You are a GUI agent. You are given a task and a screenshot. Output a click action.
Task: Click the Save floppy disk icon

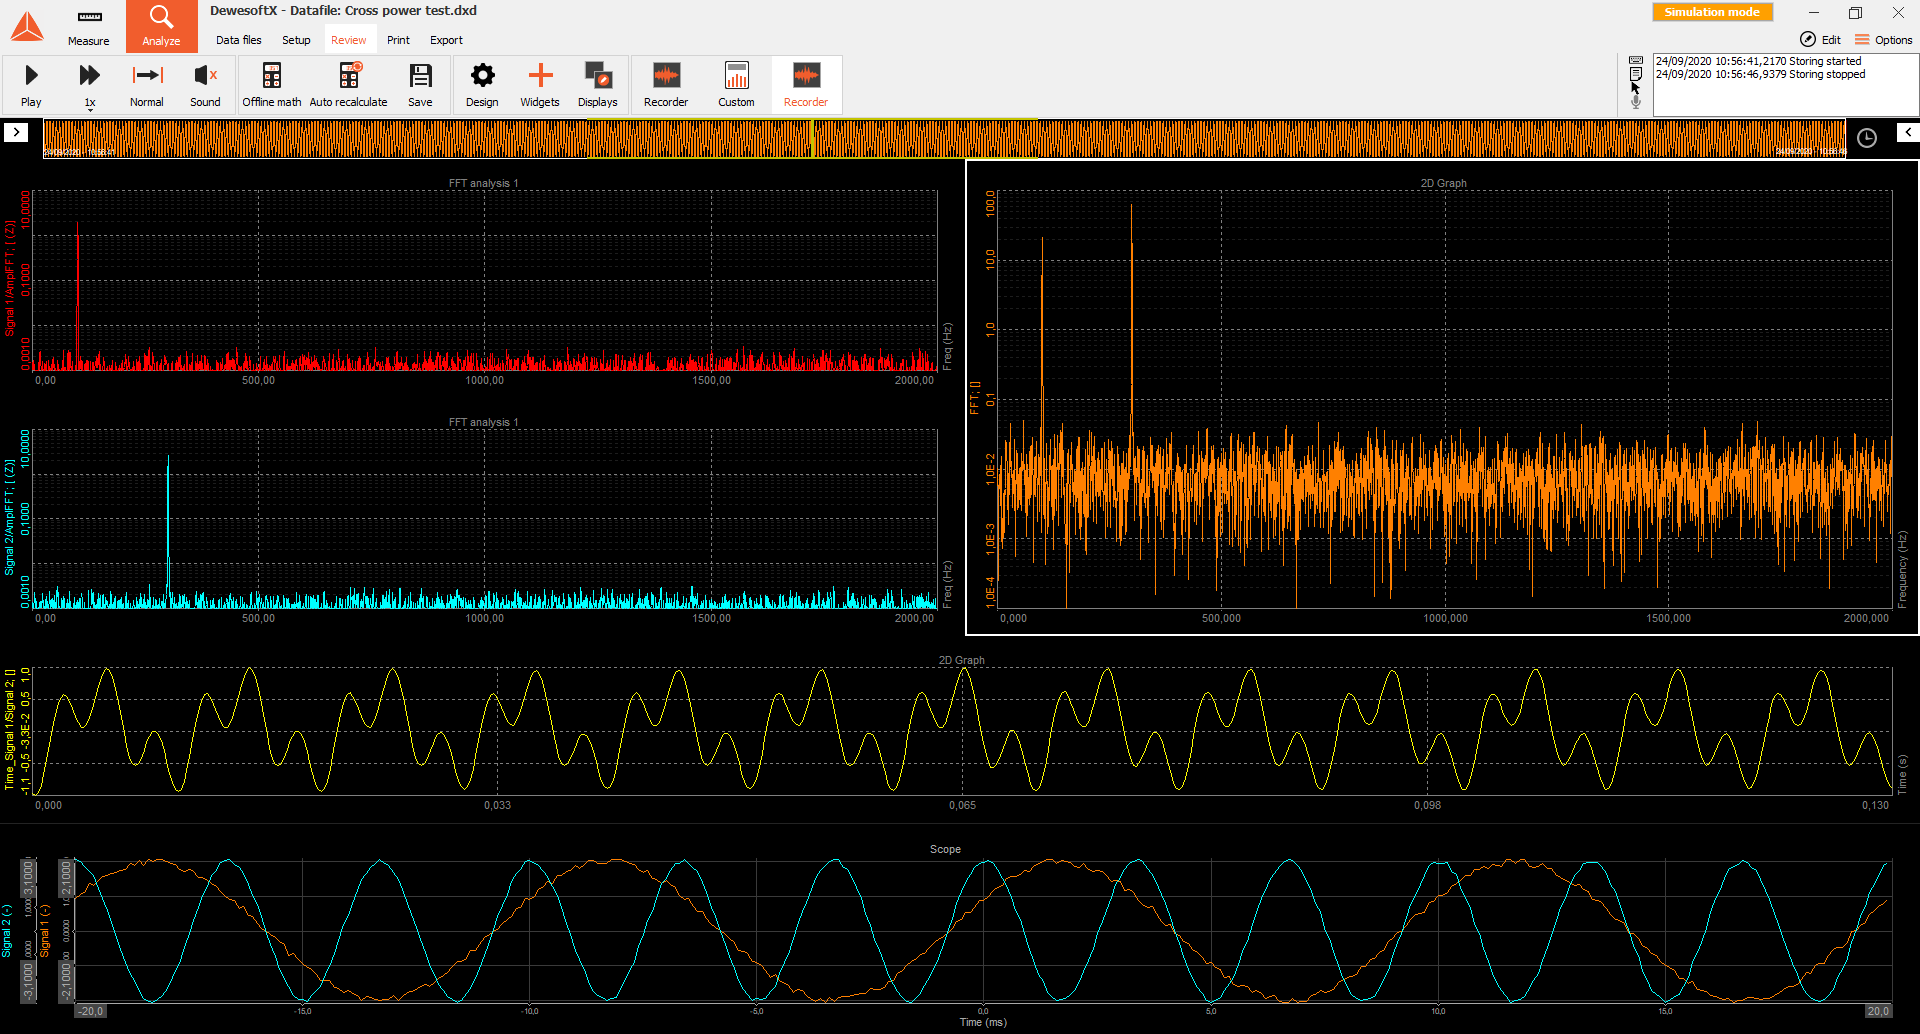420,84
